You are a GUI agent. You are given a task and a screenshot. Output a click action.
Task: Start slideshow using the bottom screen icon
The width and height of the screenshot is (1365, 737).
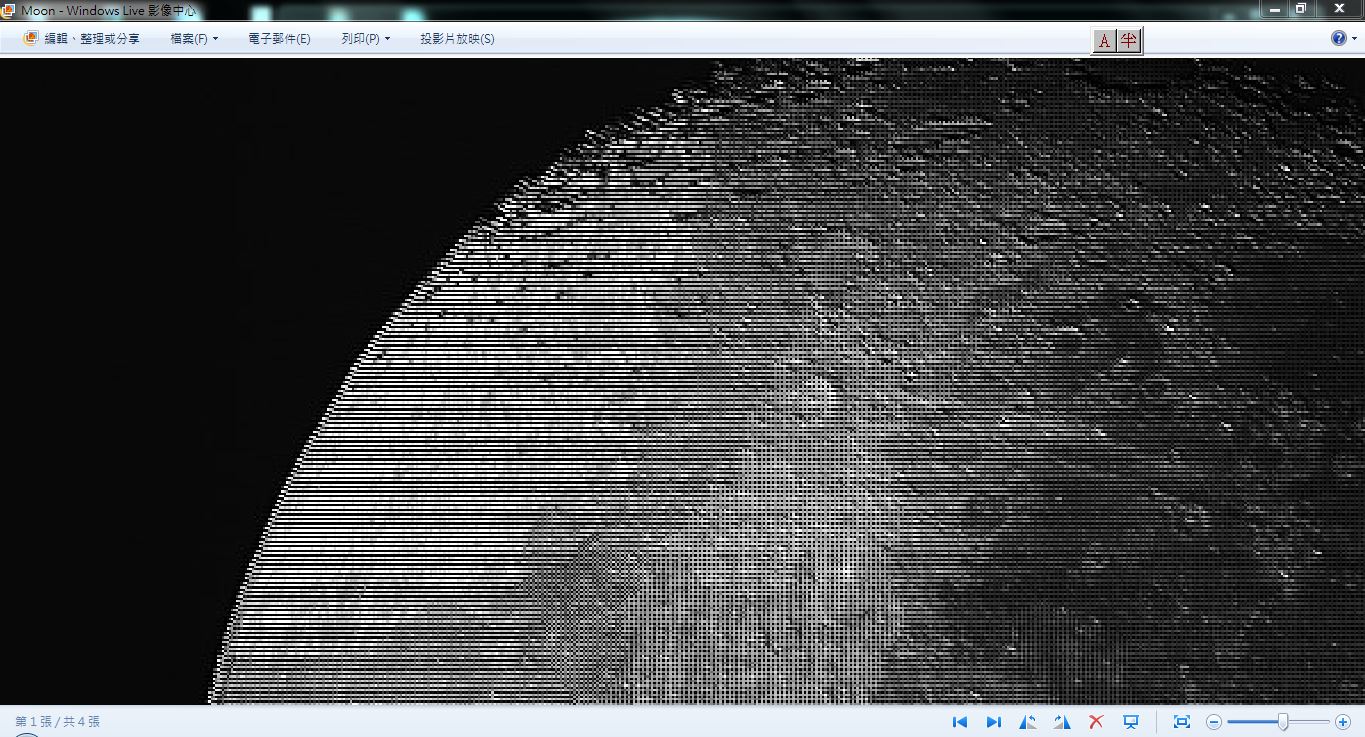(1131, 722)
